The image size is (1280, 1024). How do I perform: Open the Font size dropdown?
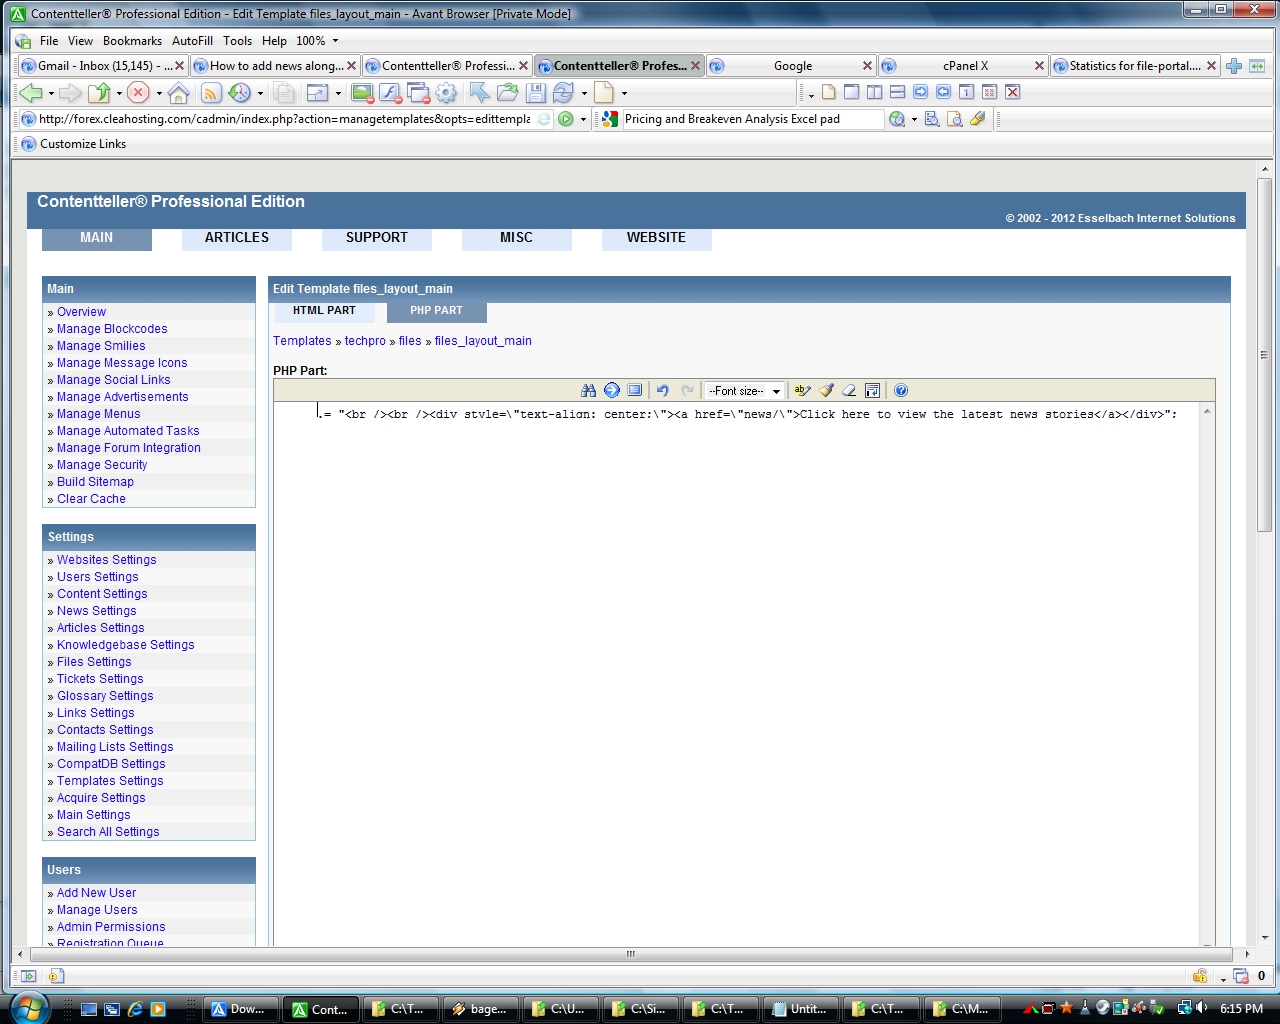click(744, 391)
